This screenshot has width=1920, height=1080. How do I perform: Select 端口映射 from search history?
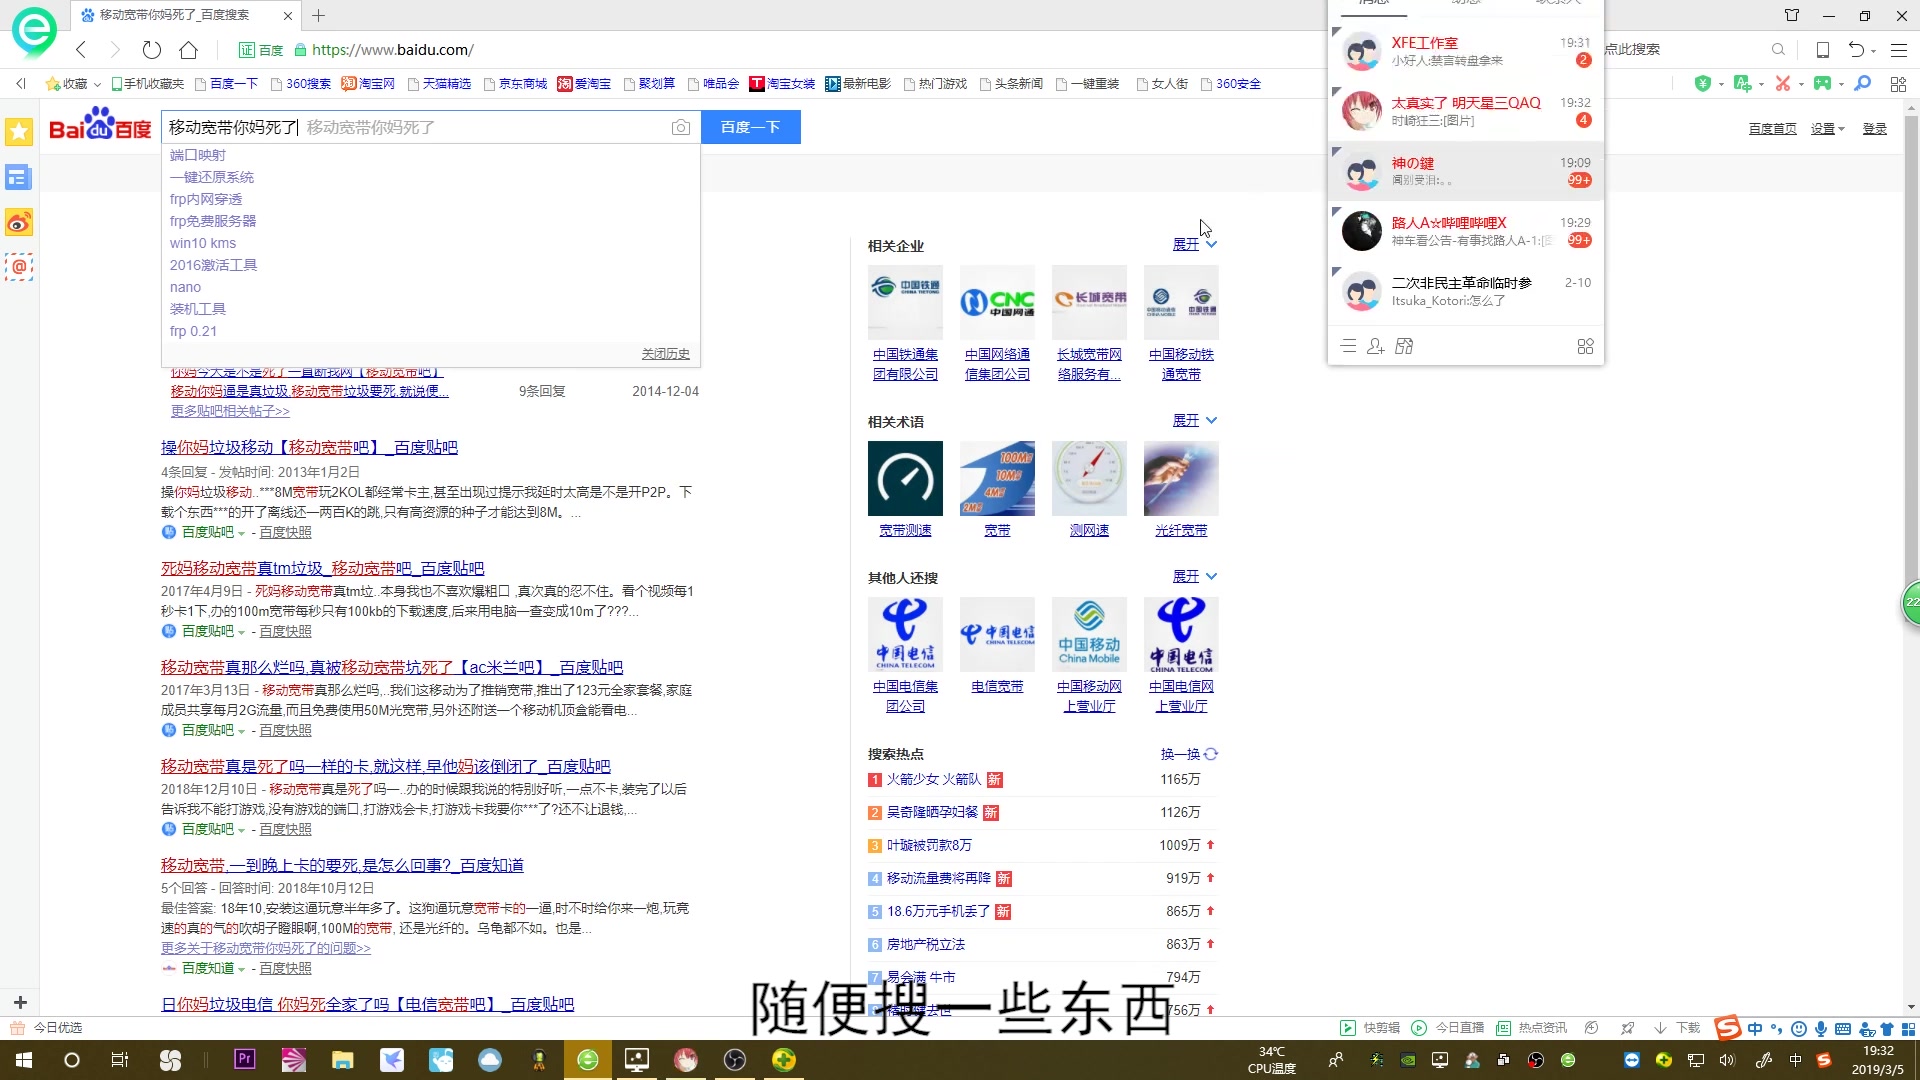[x=198, y=155]
